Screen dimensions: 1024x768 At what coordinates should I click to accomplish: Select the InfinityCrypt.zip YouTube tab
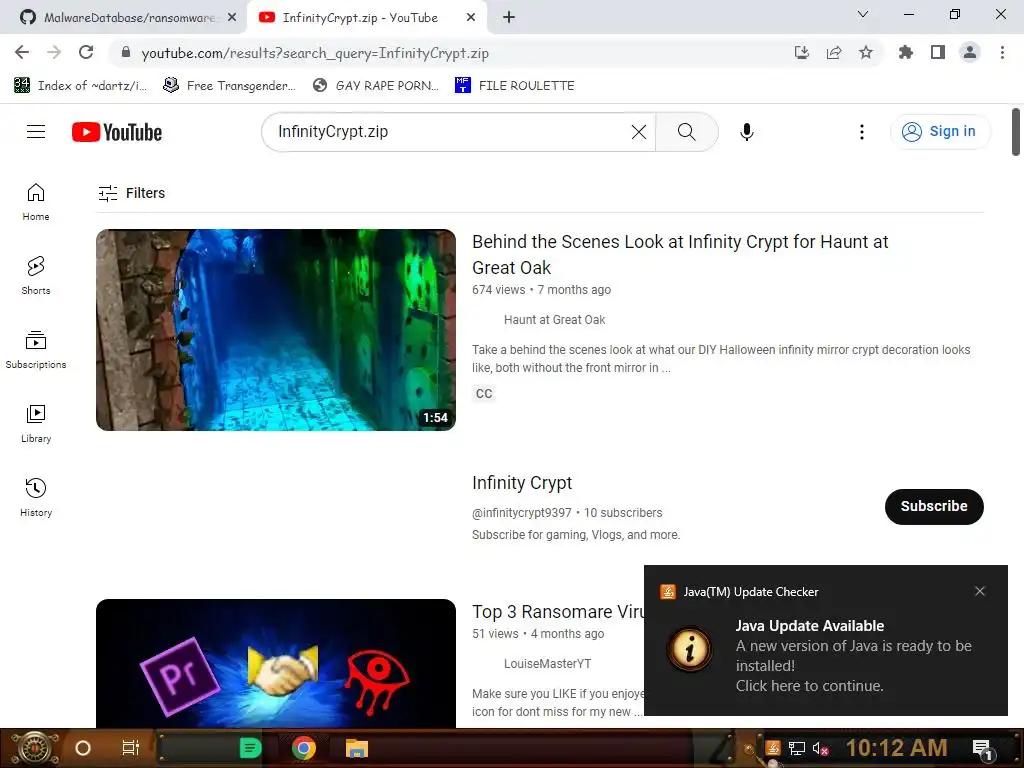pos(359,18)
